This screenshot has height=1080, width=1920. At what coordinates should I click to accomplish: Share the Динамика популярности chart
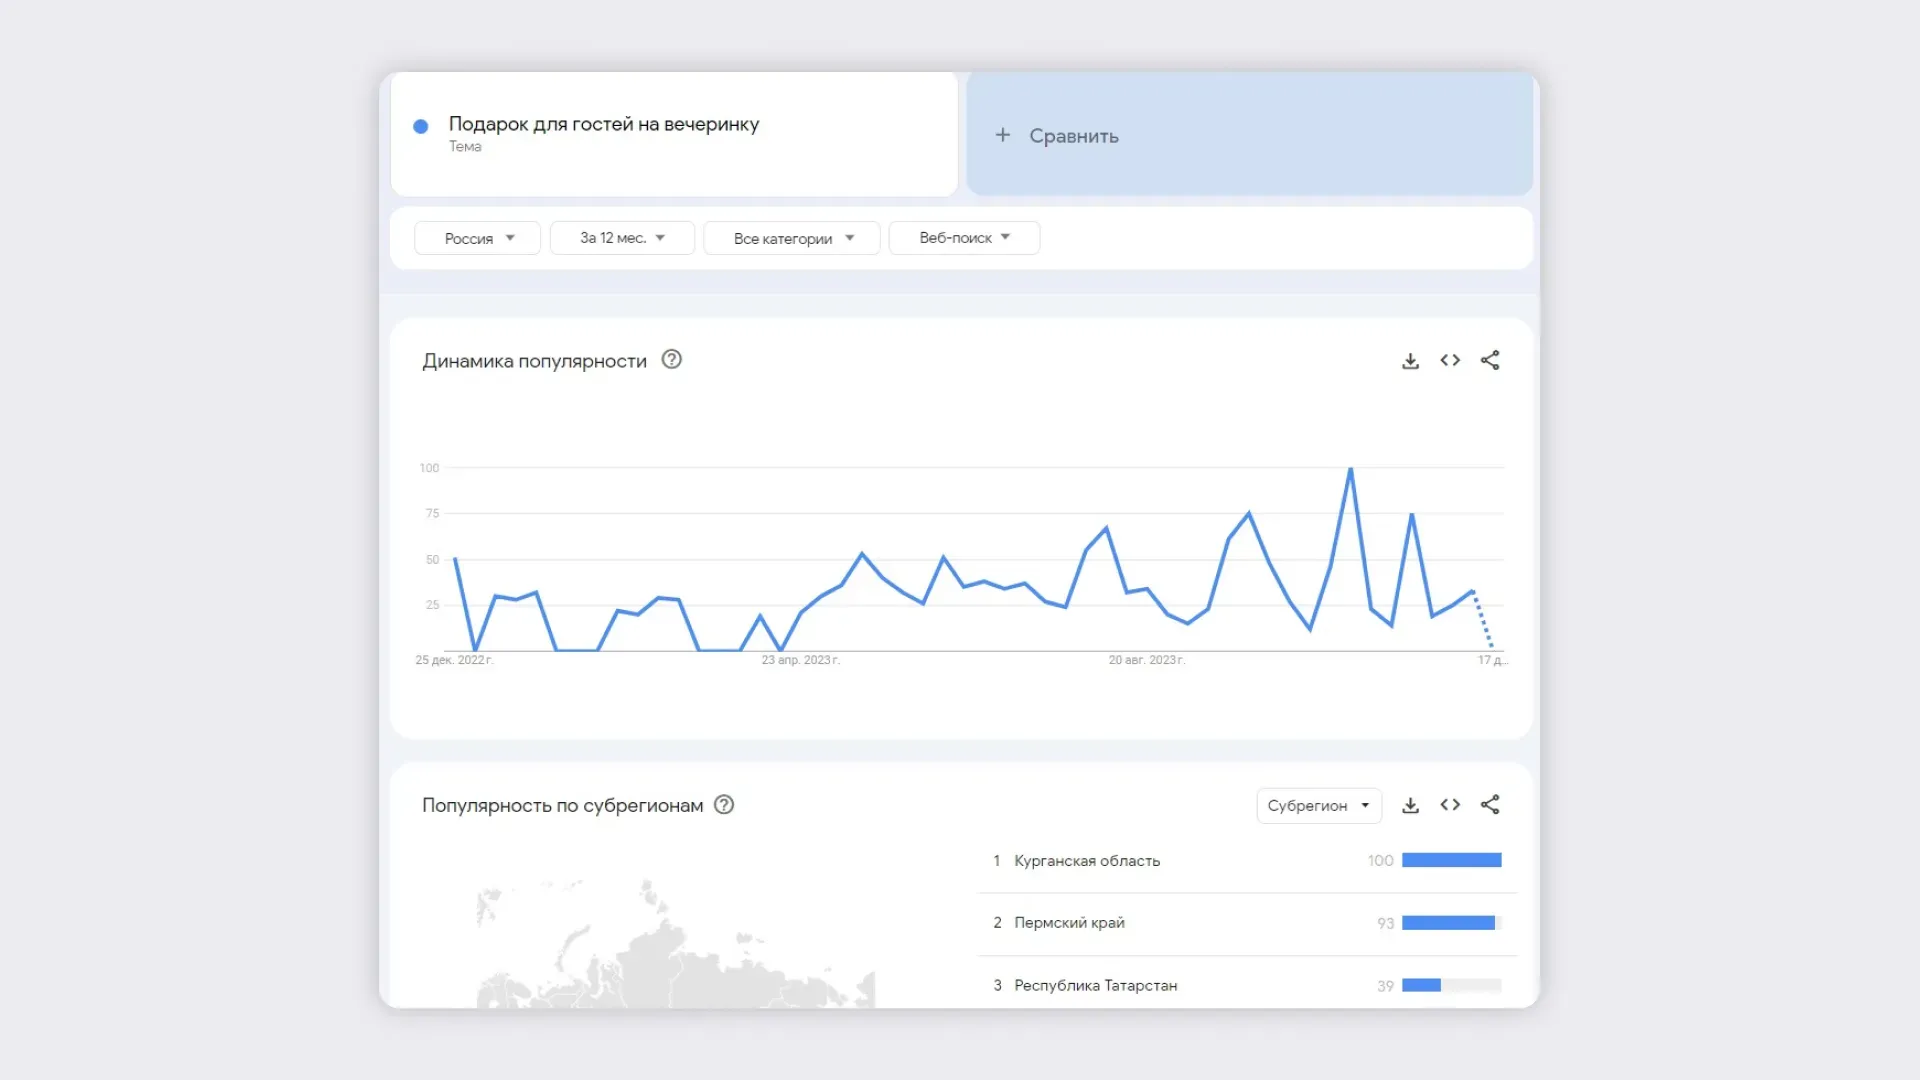pos(1489,360)
